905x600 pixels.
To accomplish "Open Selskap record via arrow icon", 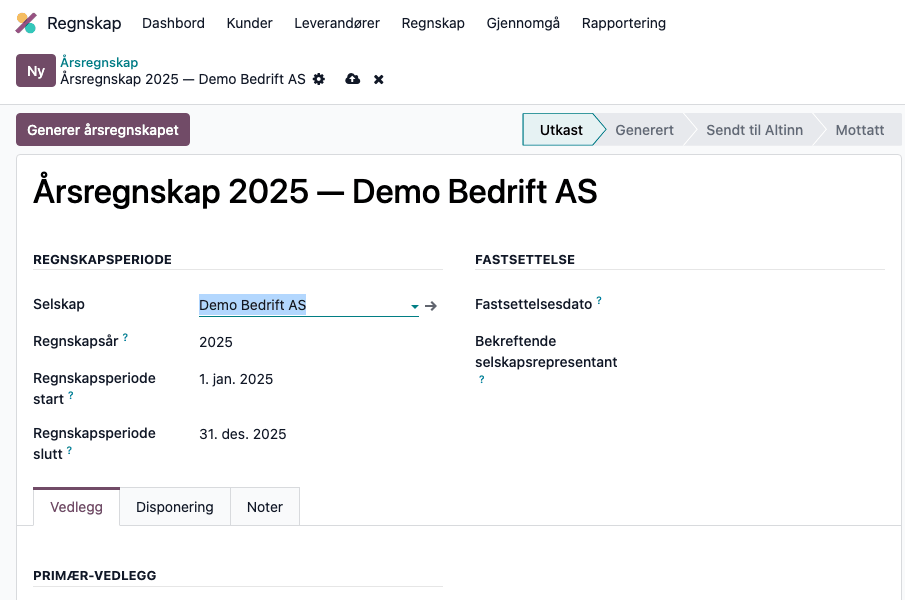I will click(x=431, y=306).
